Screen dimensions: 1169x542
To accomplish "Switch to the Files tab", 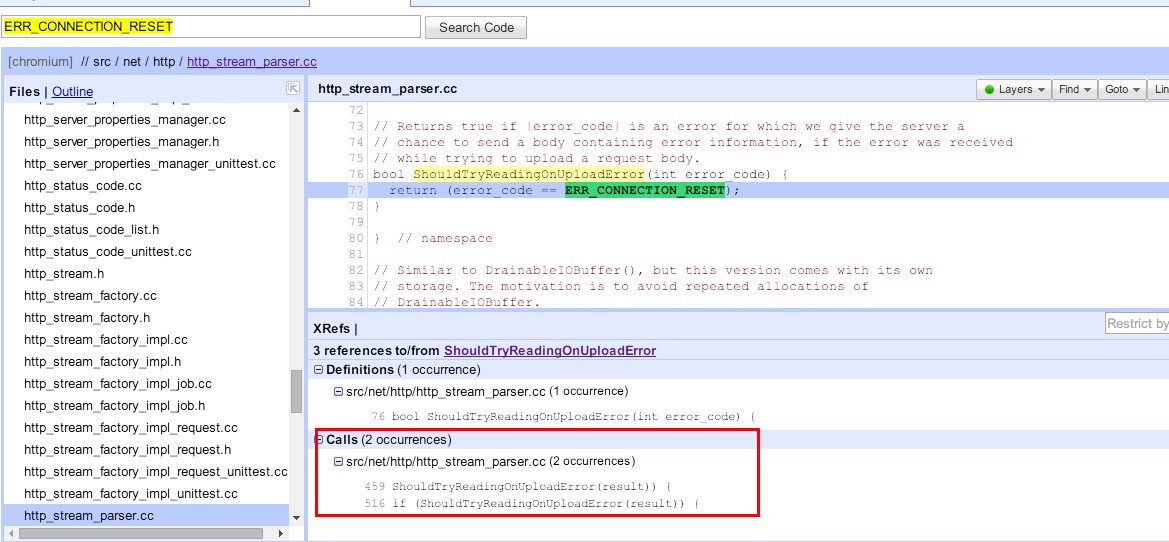I will 24,92.
